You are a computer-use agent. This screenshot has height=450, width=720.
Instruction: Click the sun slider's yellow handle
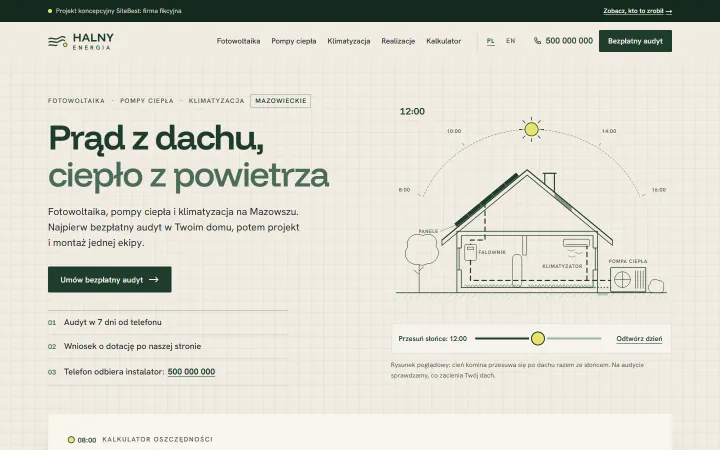[538, 338]
